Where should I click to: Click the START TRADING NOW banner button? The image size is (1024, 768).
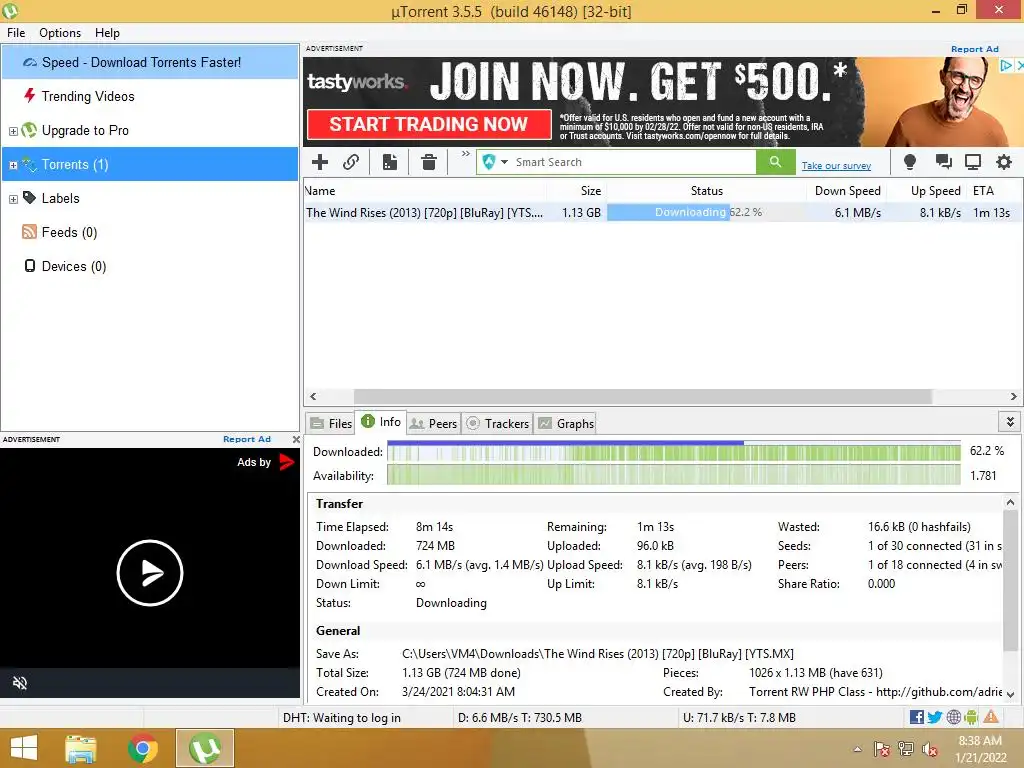pyautogui.click(x=428, y=124)
